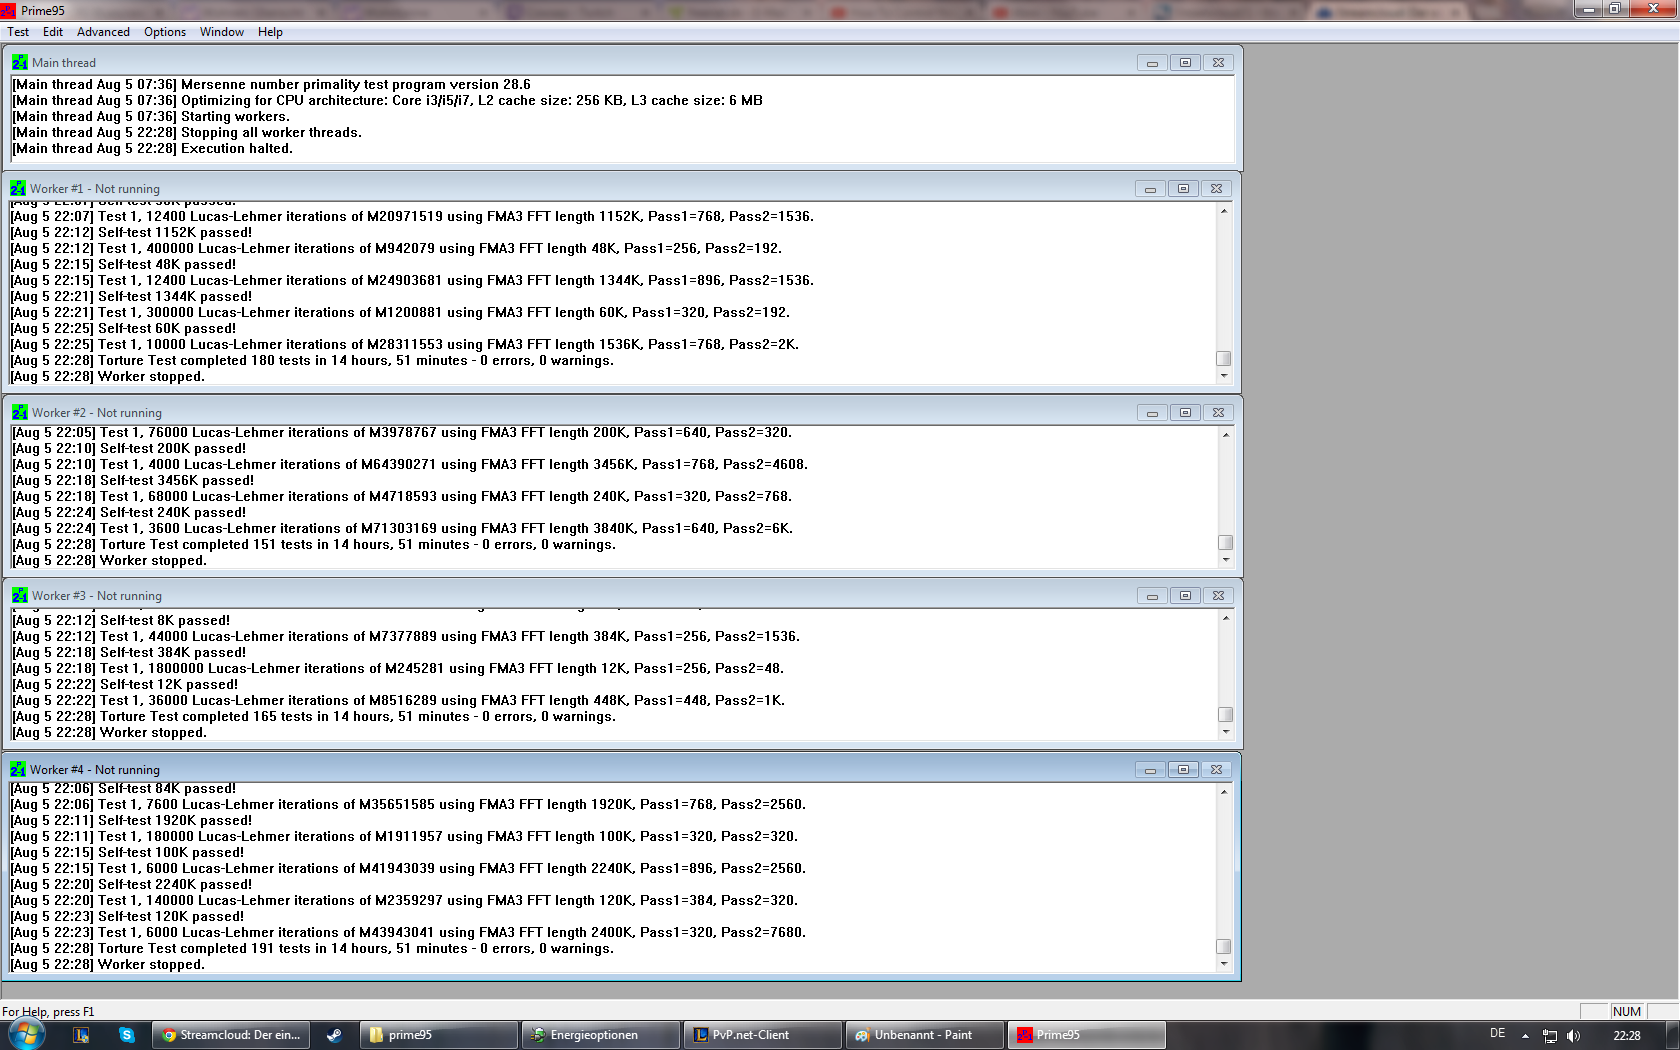Screen dimensions: 1680x1050
Task: Click Worker #3 scrollbar up arrow
Action: coord(1225,617)
